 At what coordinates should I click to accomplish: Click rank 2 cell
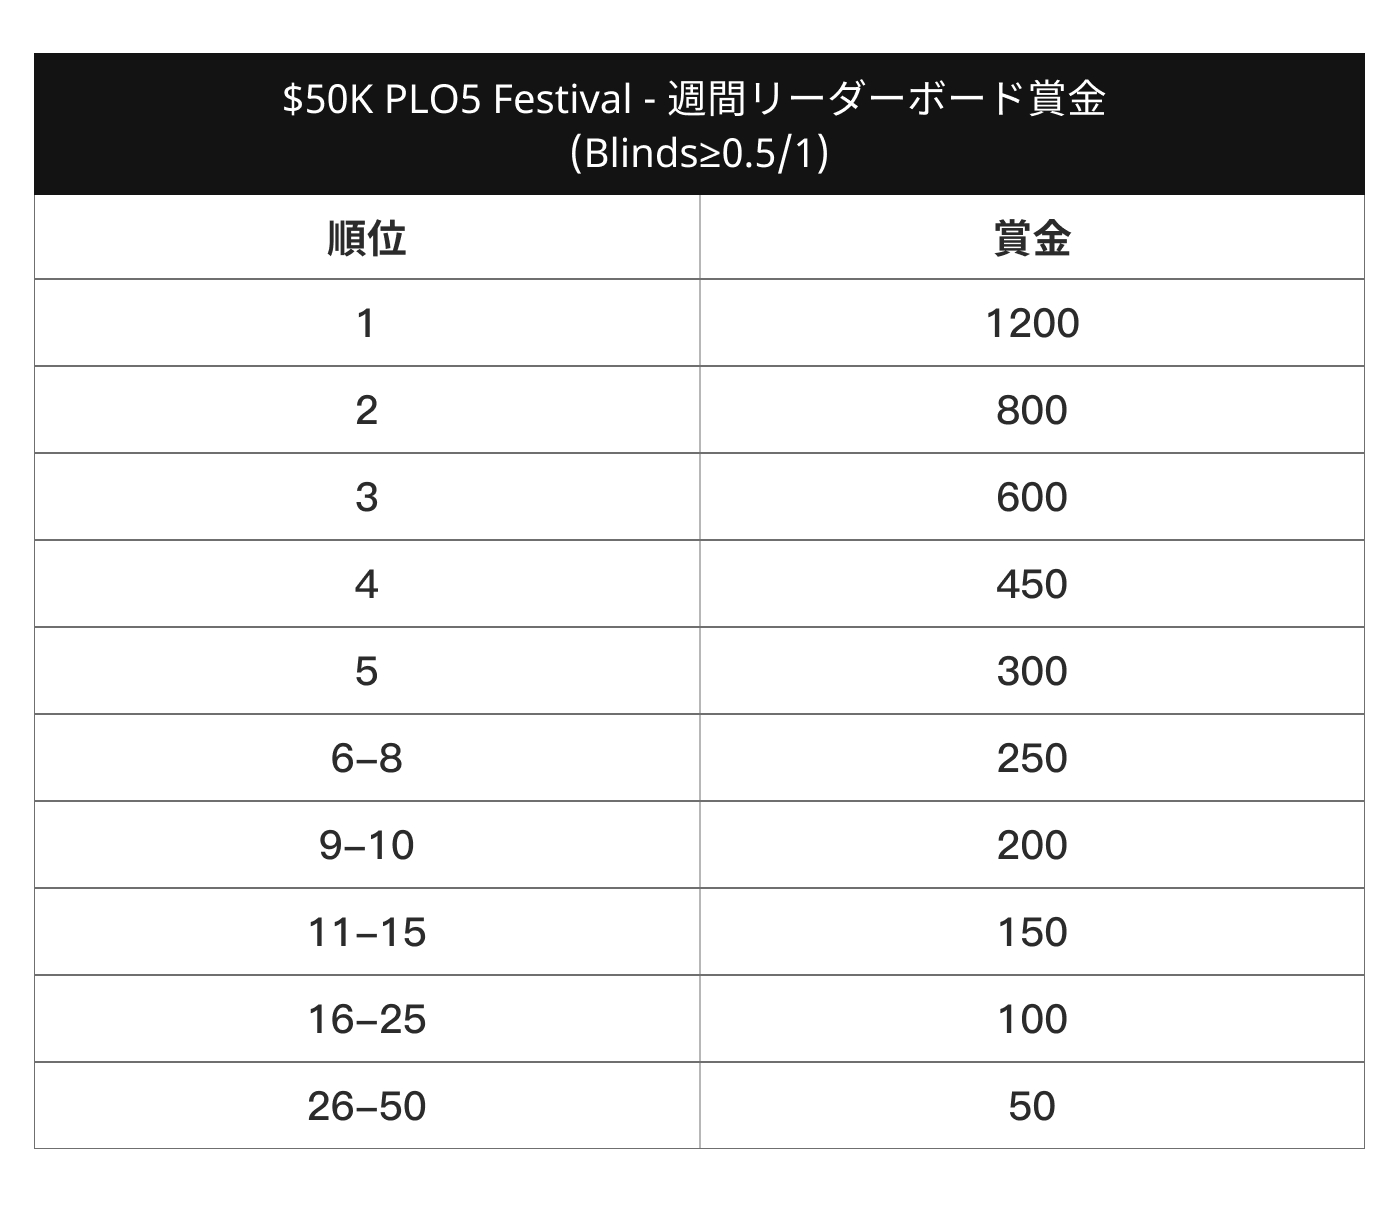click(x=367, y=410)
